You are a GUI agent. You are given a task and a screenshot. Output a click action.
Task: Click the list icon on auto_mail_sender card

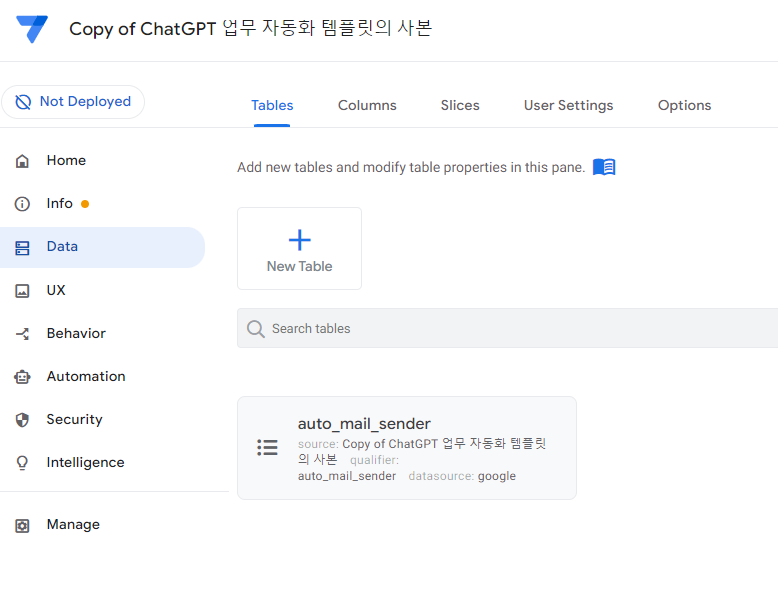pos(267,447)
